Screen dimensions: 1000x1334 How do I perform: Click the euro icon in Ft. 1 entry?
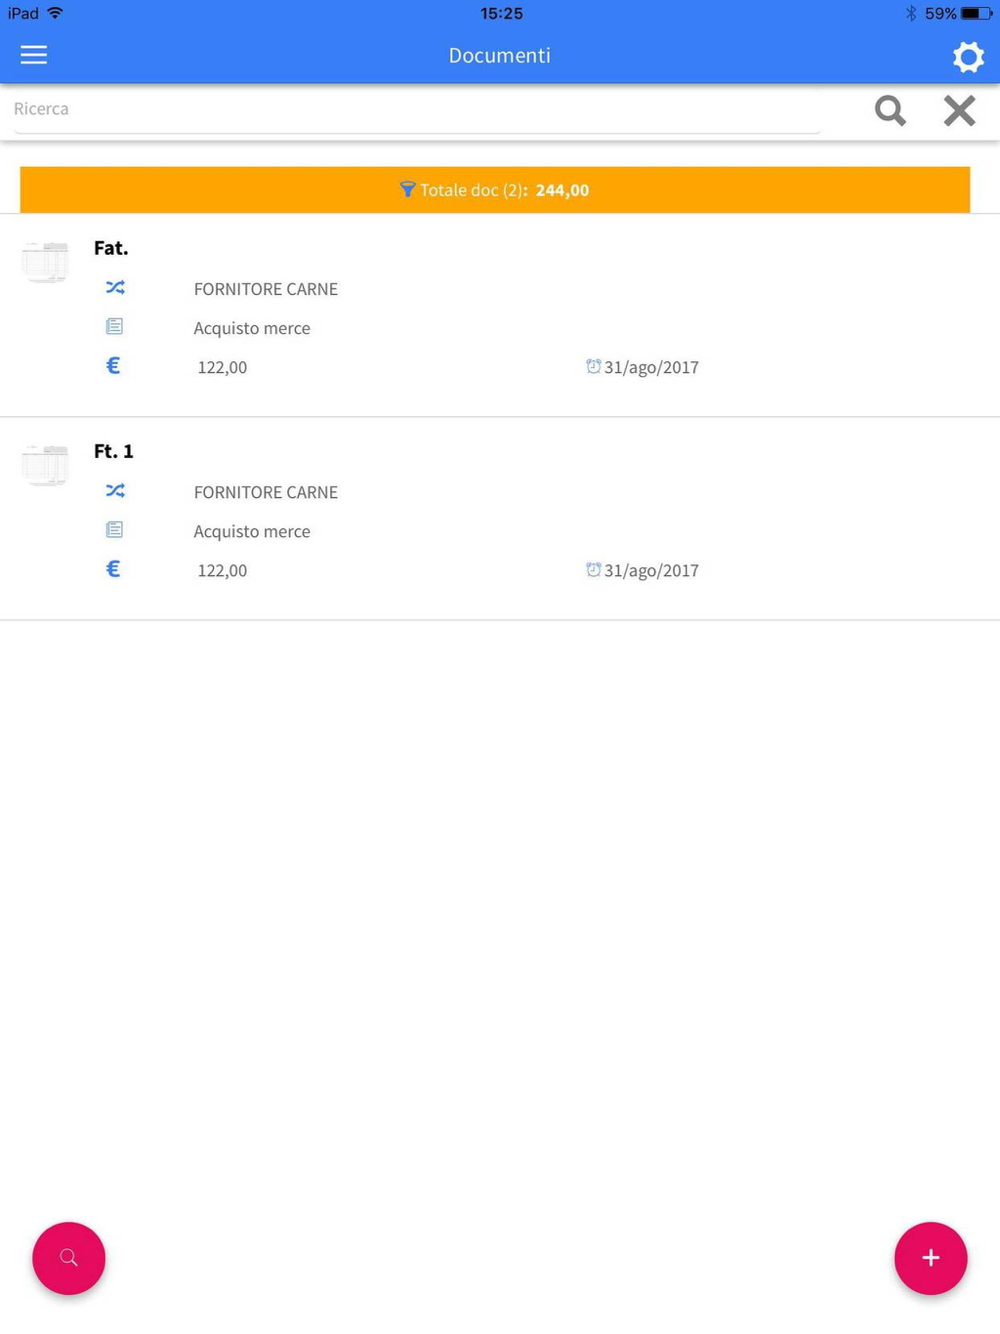113,569
